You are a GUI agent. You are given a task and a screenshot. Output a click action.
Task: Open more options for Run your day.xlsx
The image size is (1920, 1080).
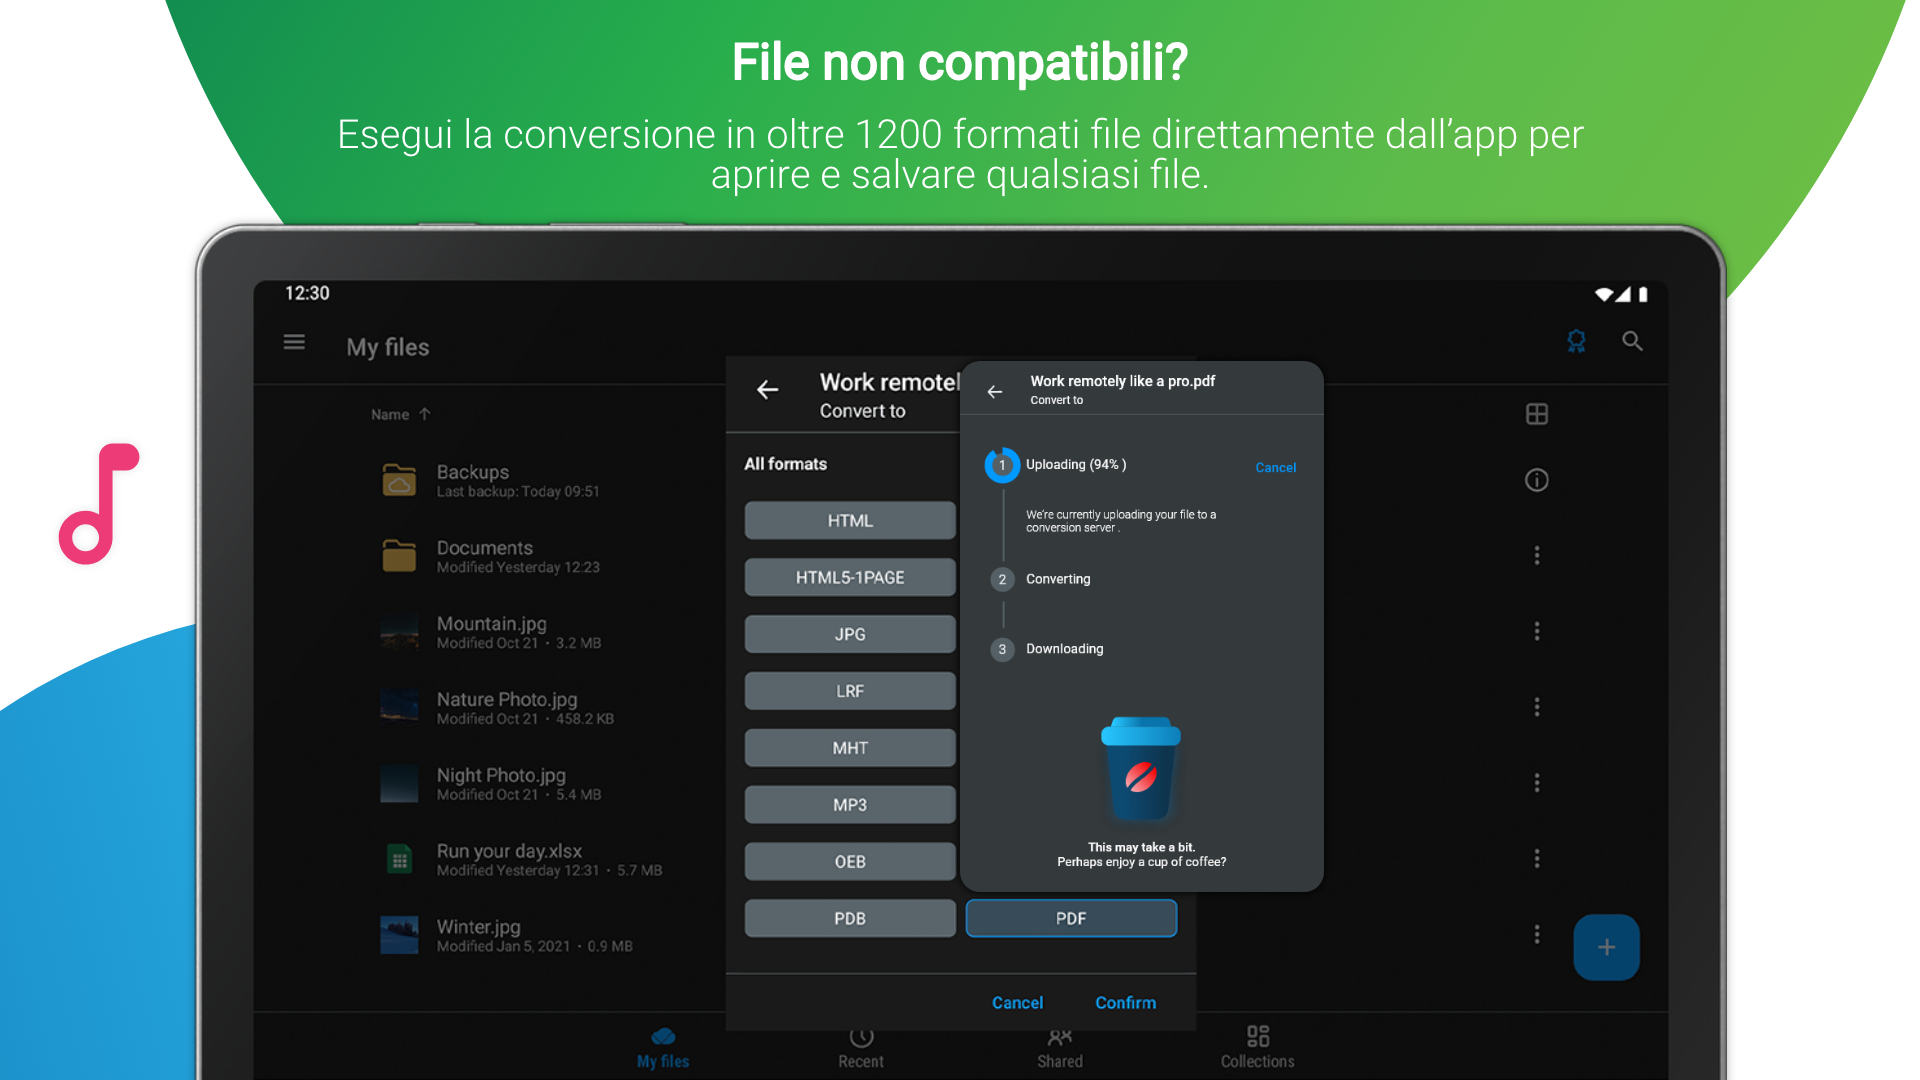click(1537, 858)
